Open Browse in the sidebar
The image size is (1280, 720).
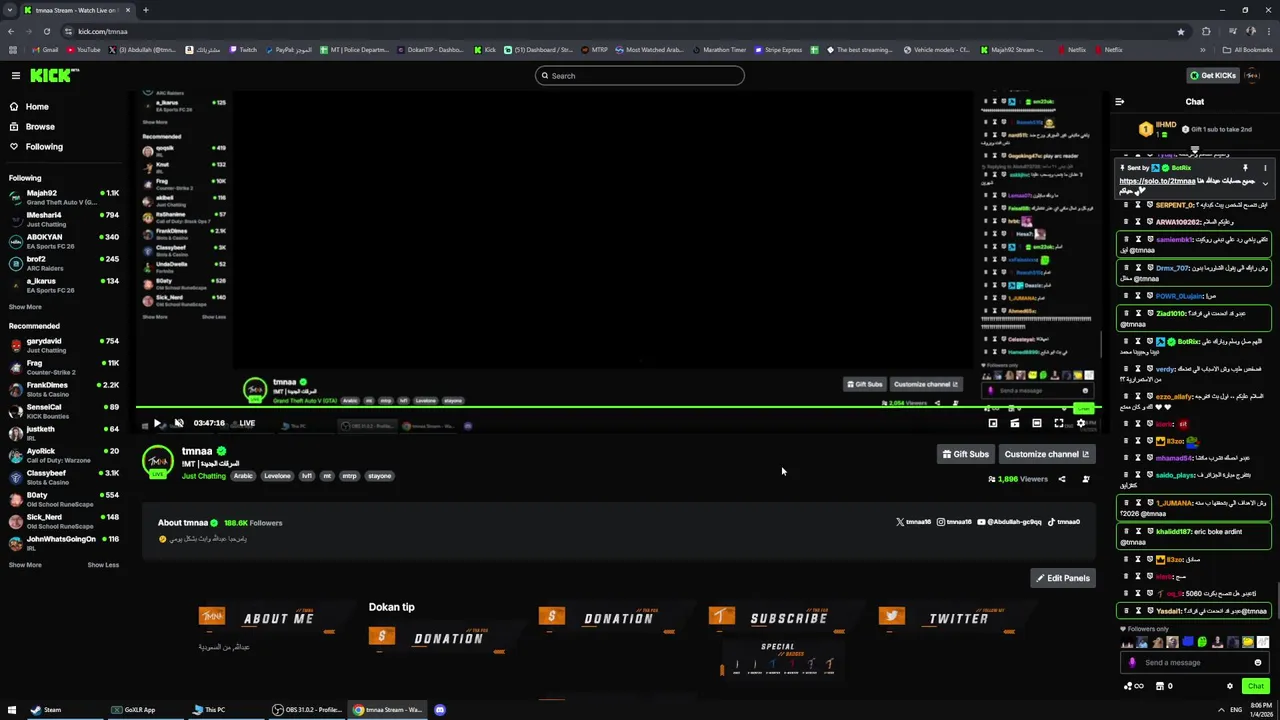coord(40,127)
